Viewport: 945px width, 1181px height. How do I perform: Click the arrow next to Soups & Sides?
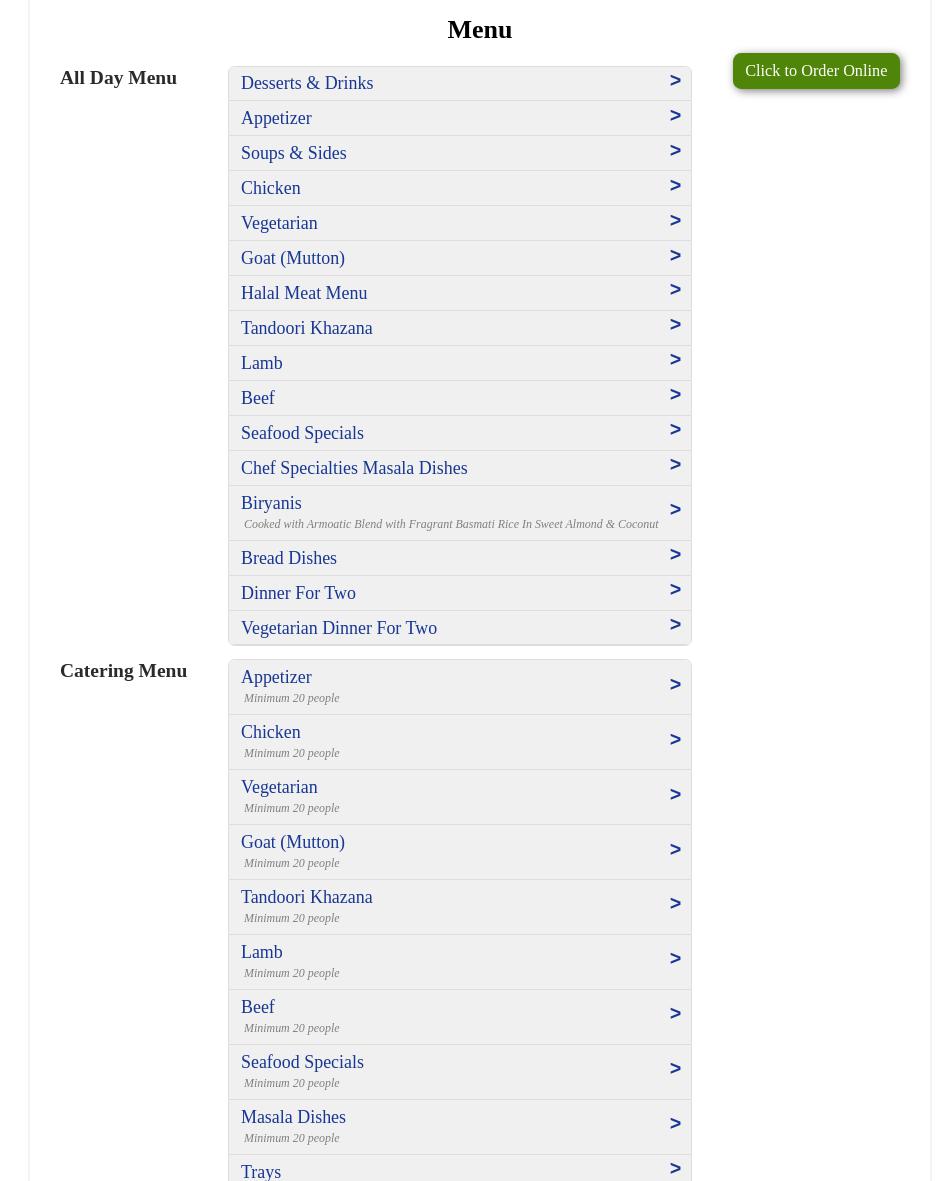pos(675,151)
